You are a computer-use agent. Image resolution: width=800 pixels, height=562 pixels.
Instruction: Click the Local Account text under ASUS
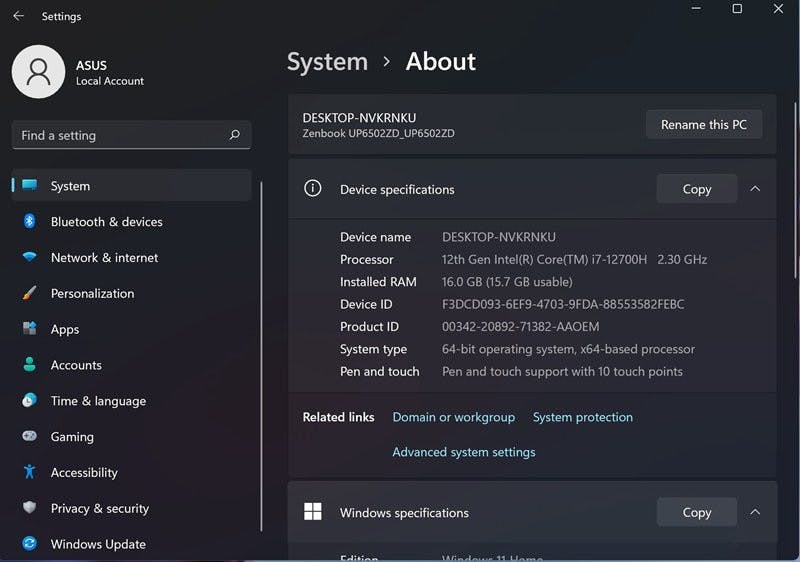(x=110, y=81)
